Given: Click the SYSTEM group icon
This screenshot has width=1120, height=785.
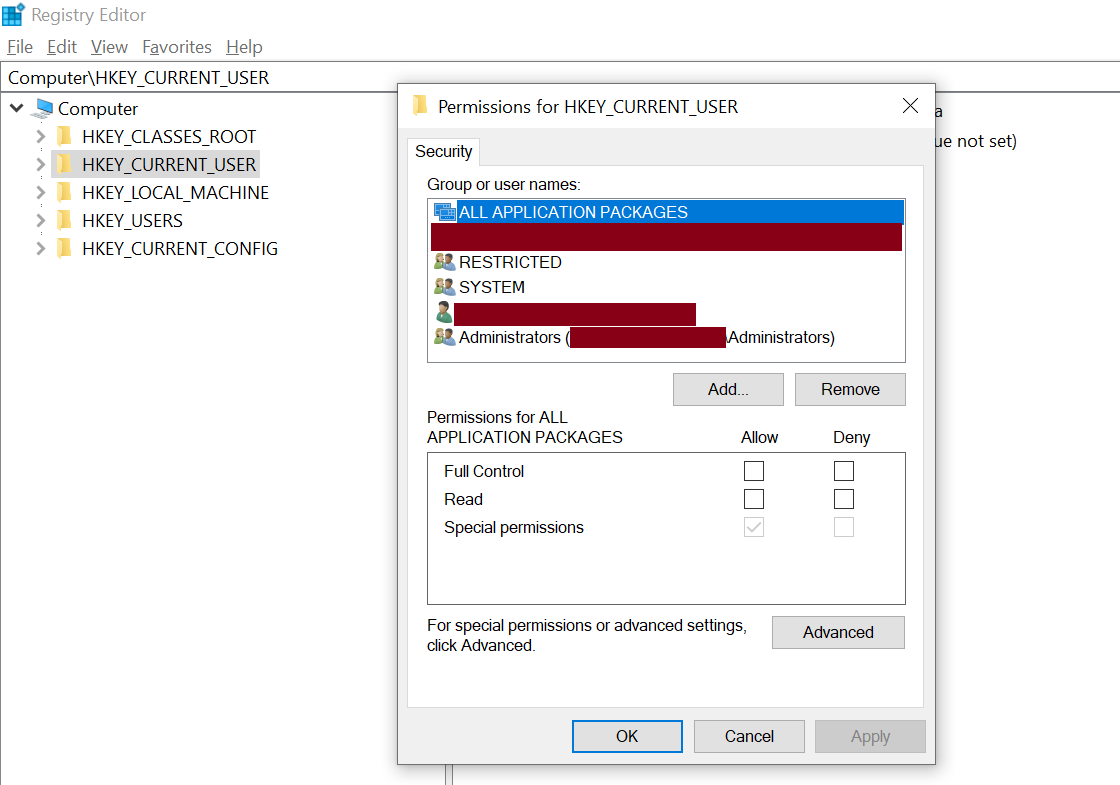Looking at the screenshot, I should (443, 287).
